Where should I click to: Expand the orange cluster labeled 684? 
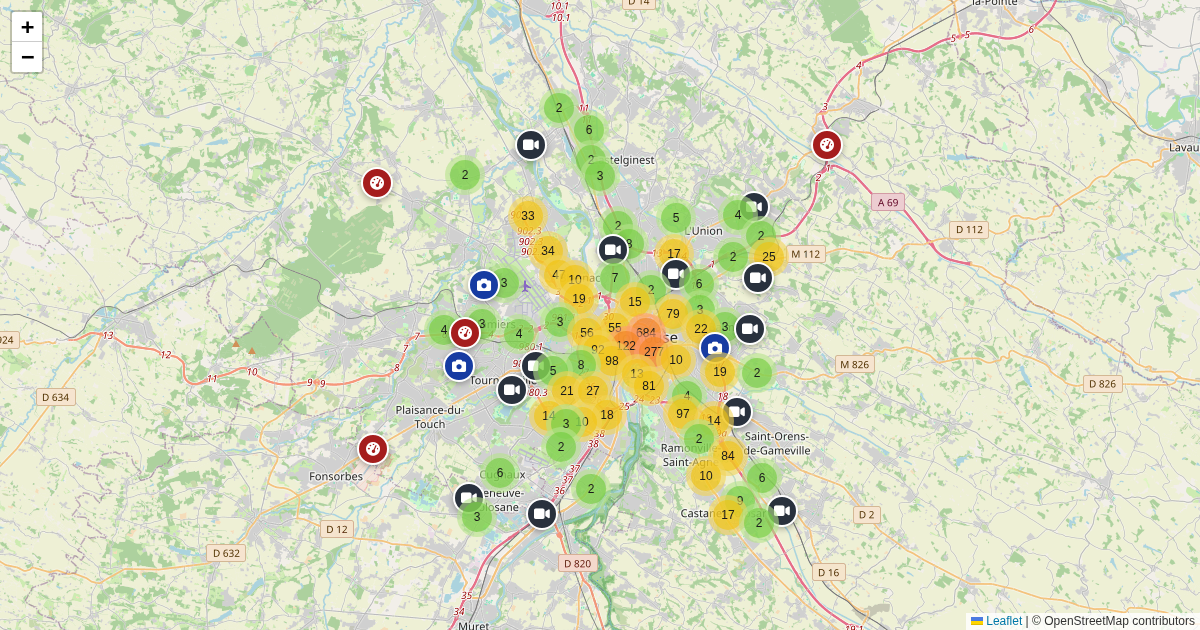[x=646, y=332]
